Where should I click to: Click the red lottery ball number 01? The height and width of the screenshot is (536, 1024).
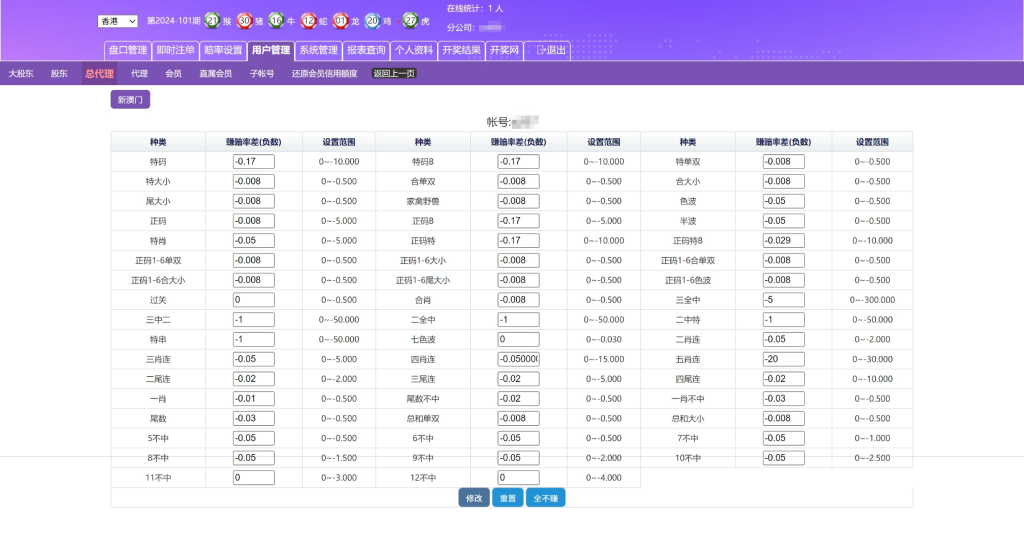(340, 20)
